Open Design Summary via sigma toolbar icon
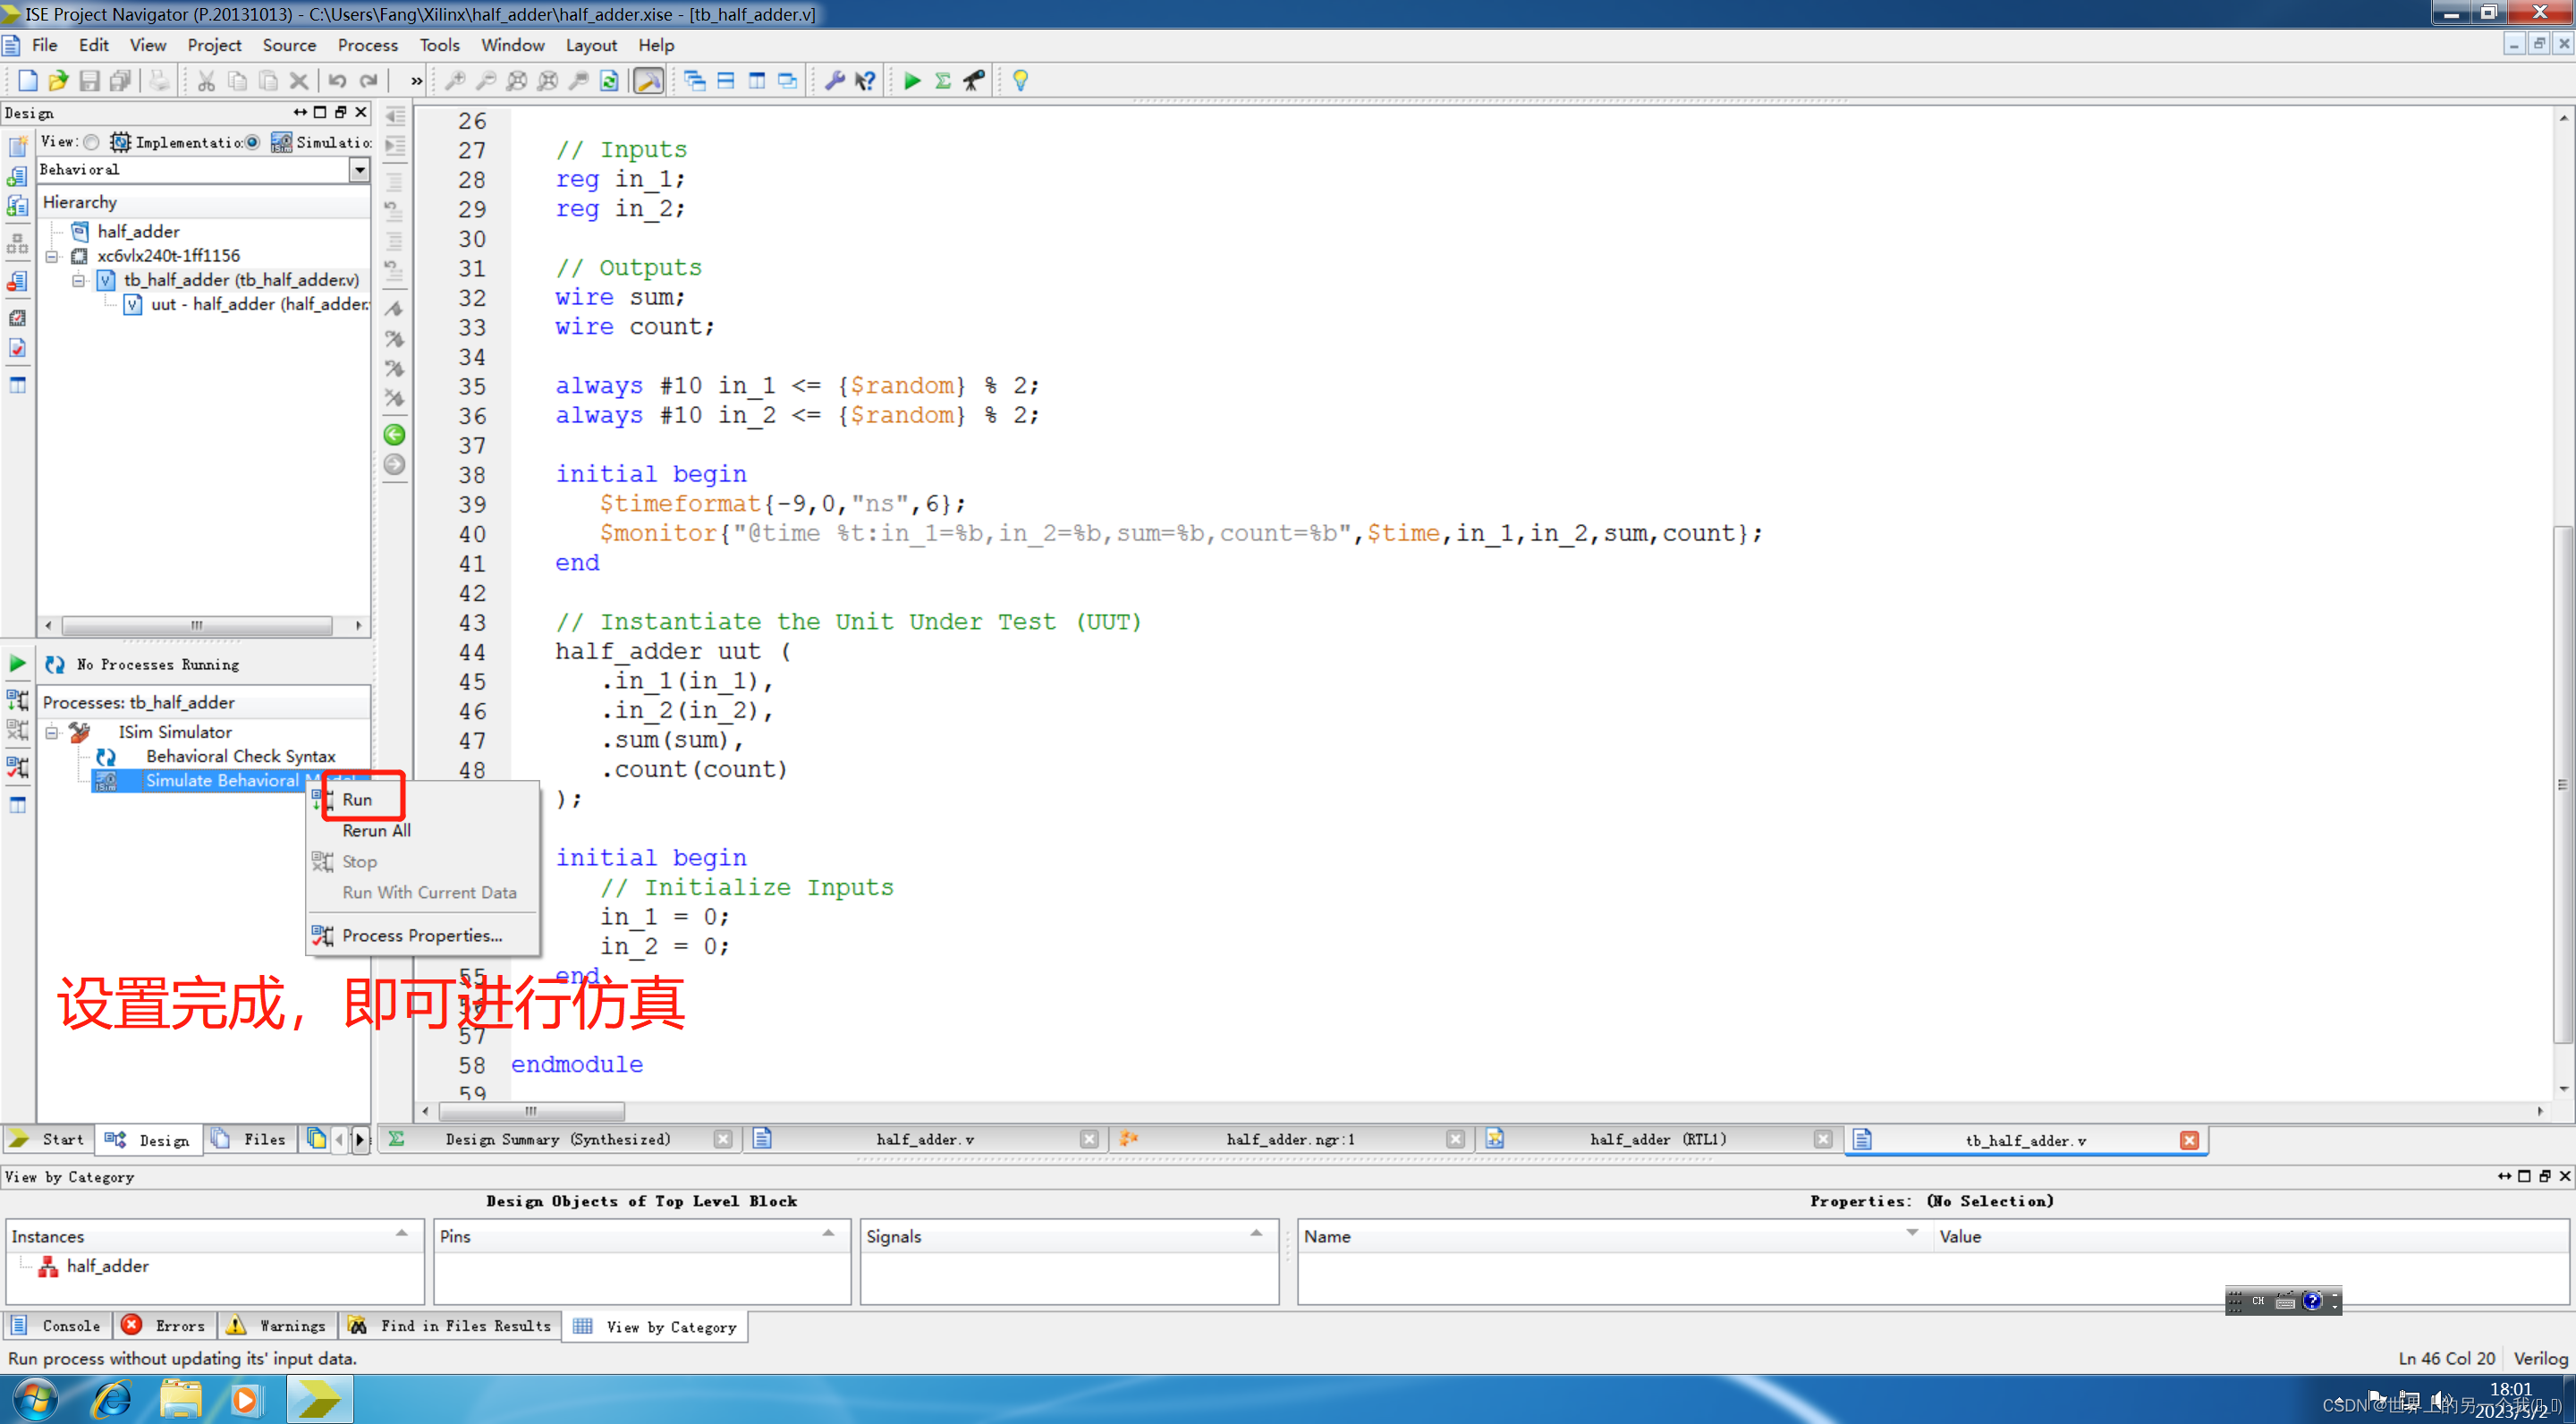Screen dimensions: 2576x1424 (942, 81)
